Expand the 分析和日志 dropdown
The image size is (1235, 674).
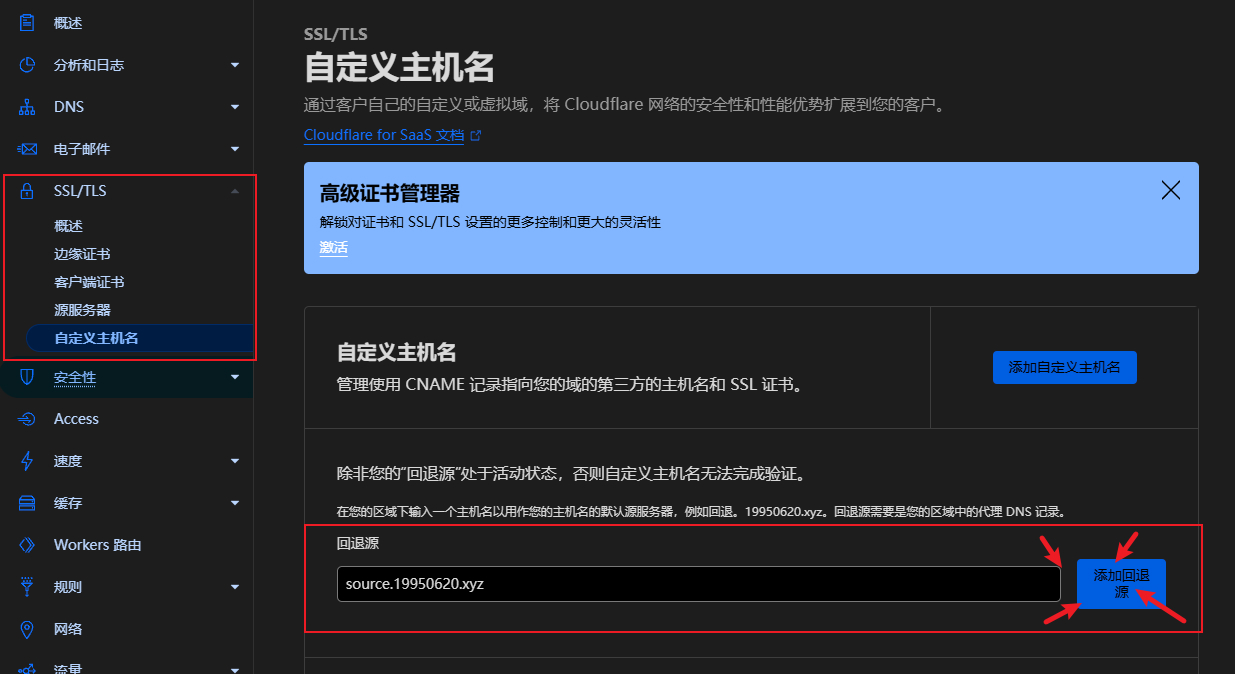pyautogui.click(x=234, y=64)
